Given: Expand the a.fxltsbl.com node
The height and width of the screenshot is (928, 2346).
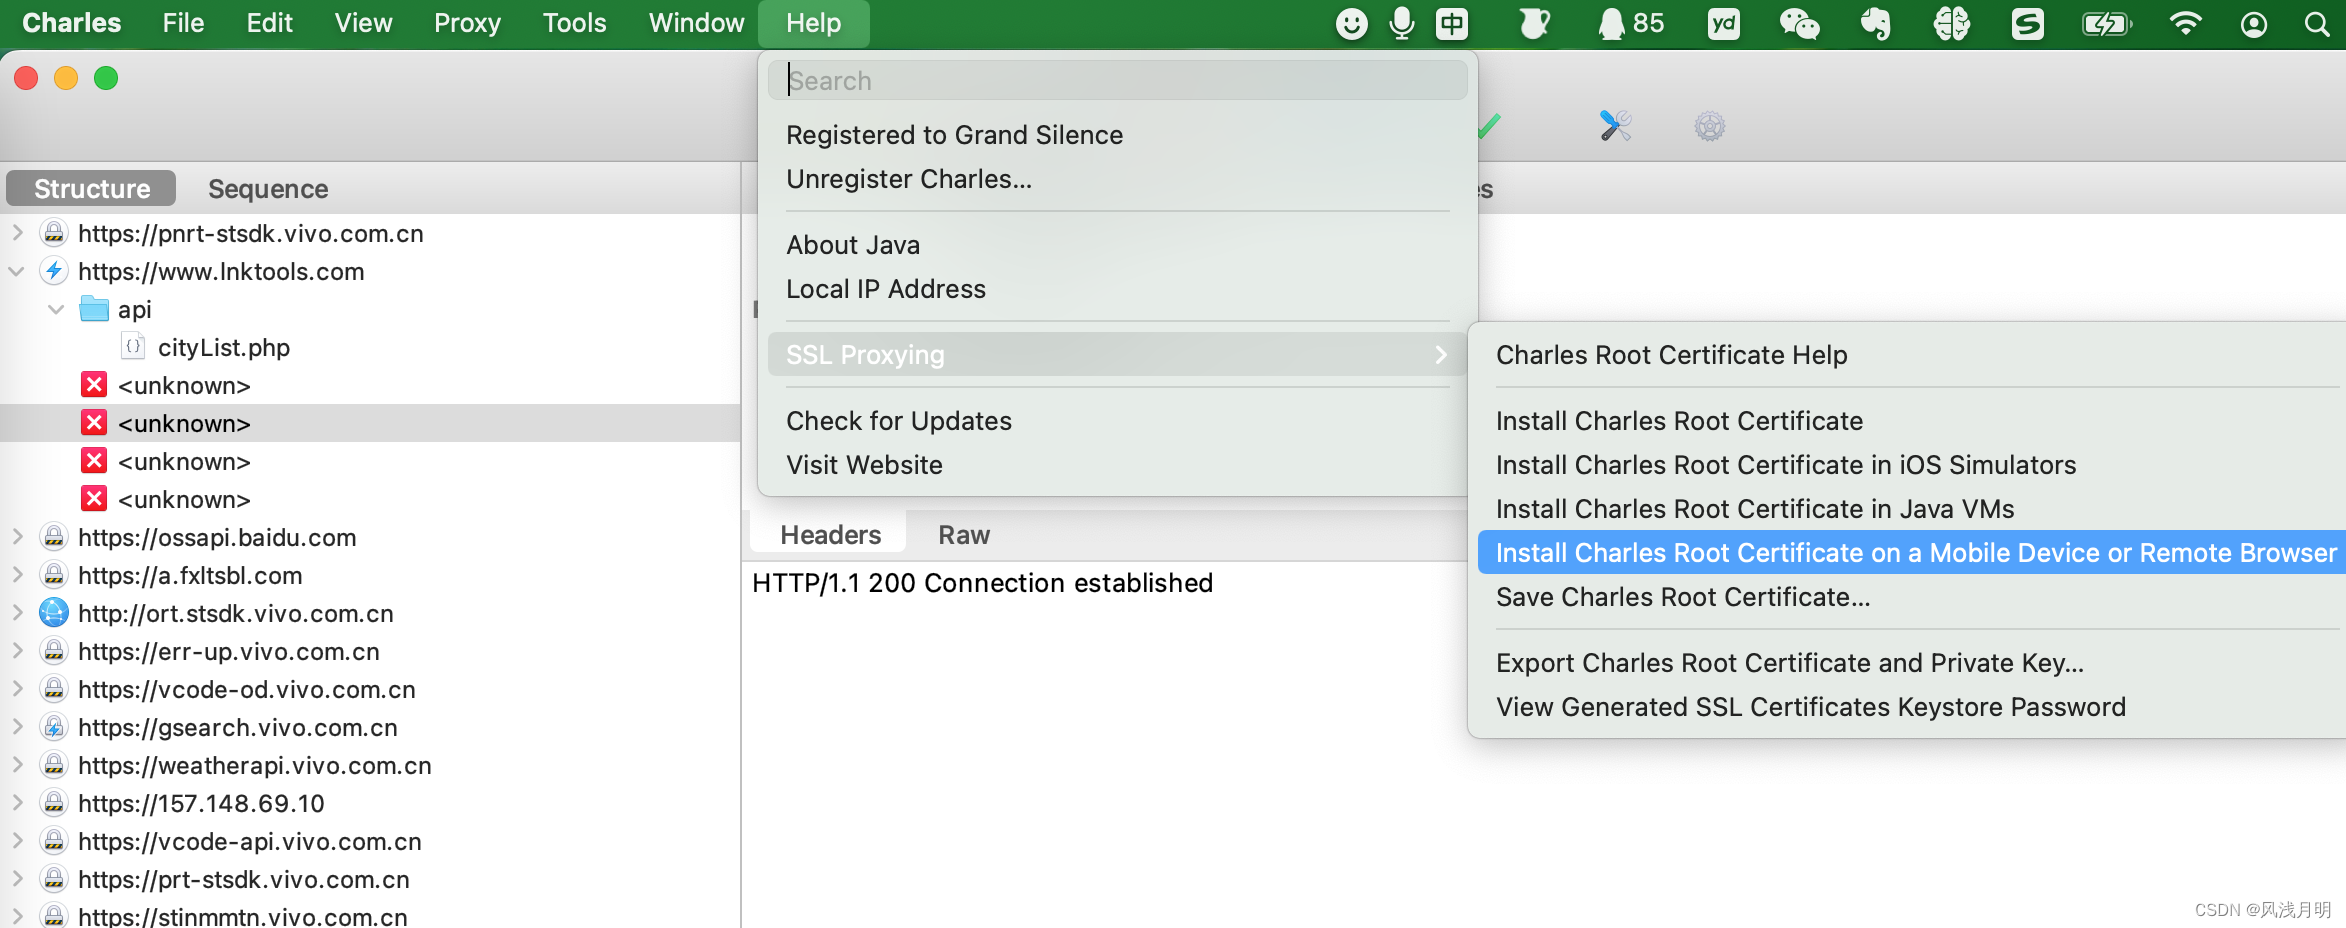Looking at the screenshot, I should (17, 575).
